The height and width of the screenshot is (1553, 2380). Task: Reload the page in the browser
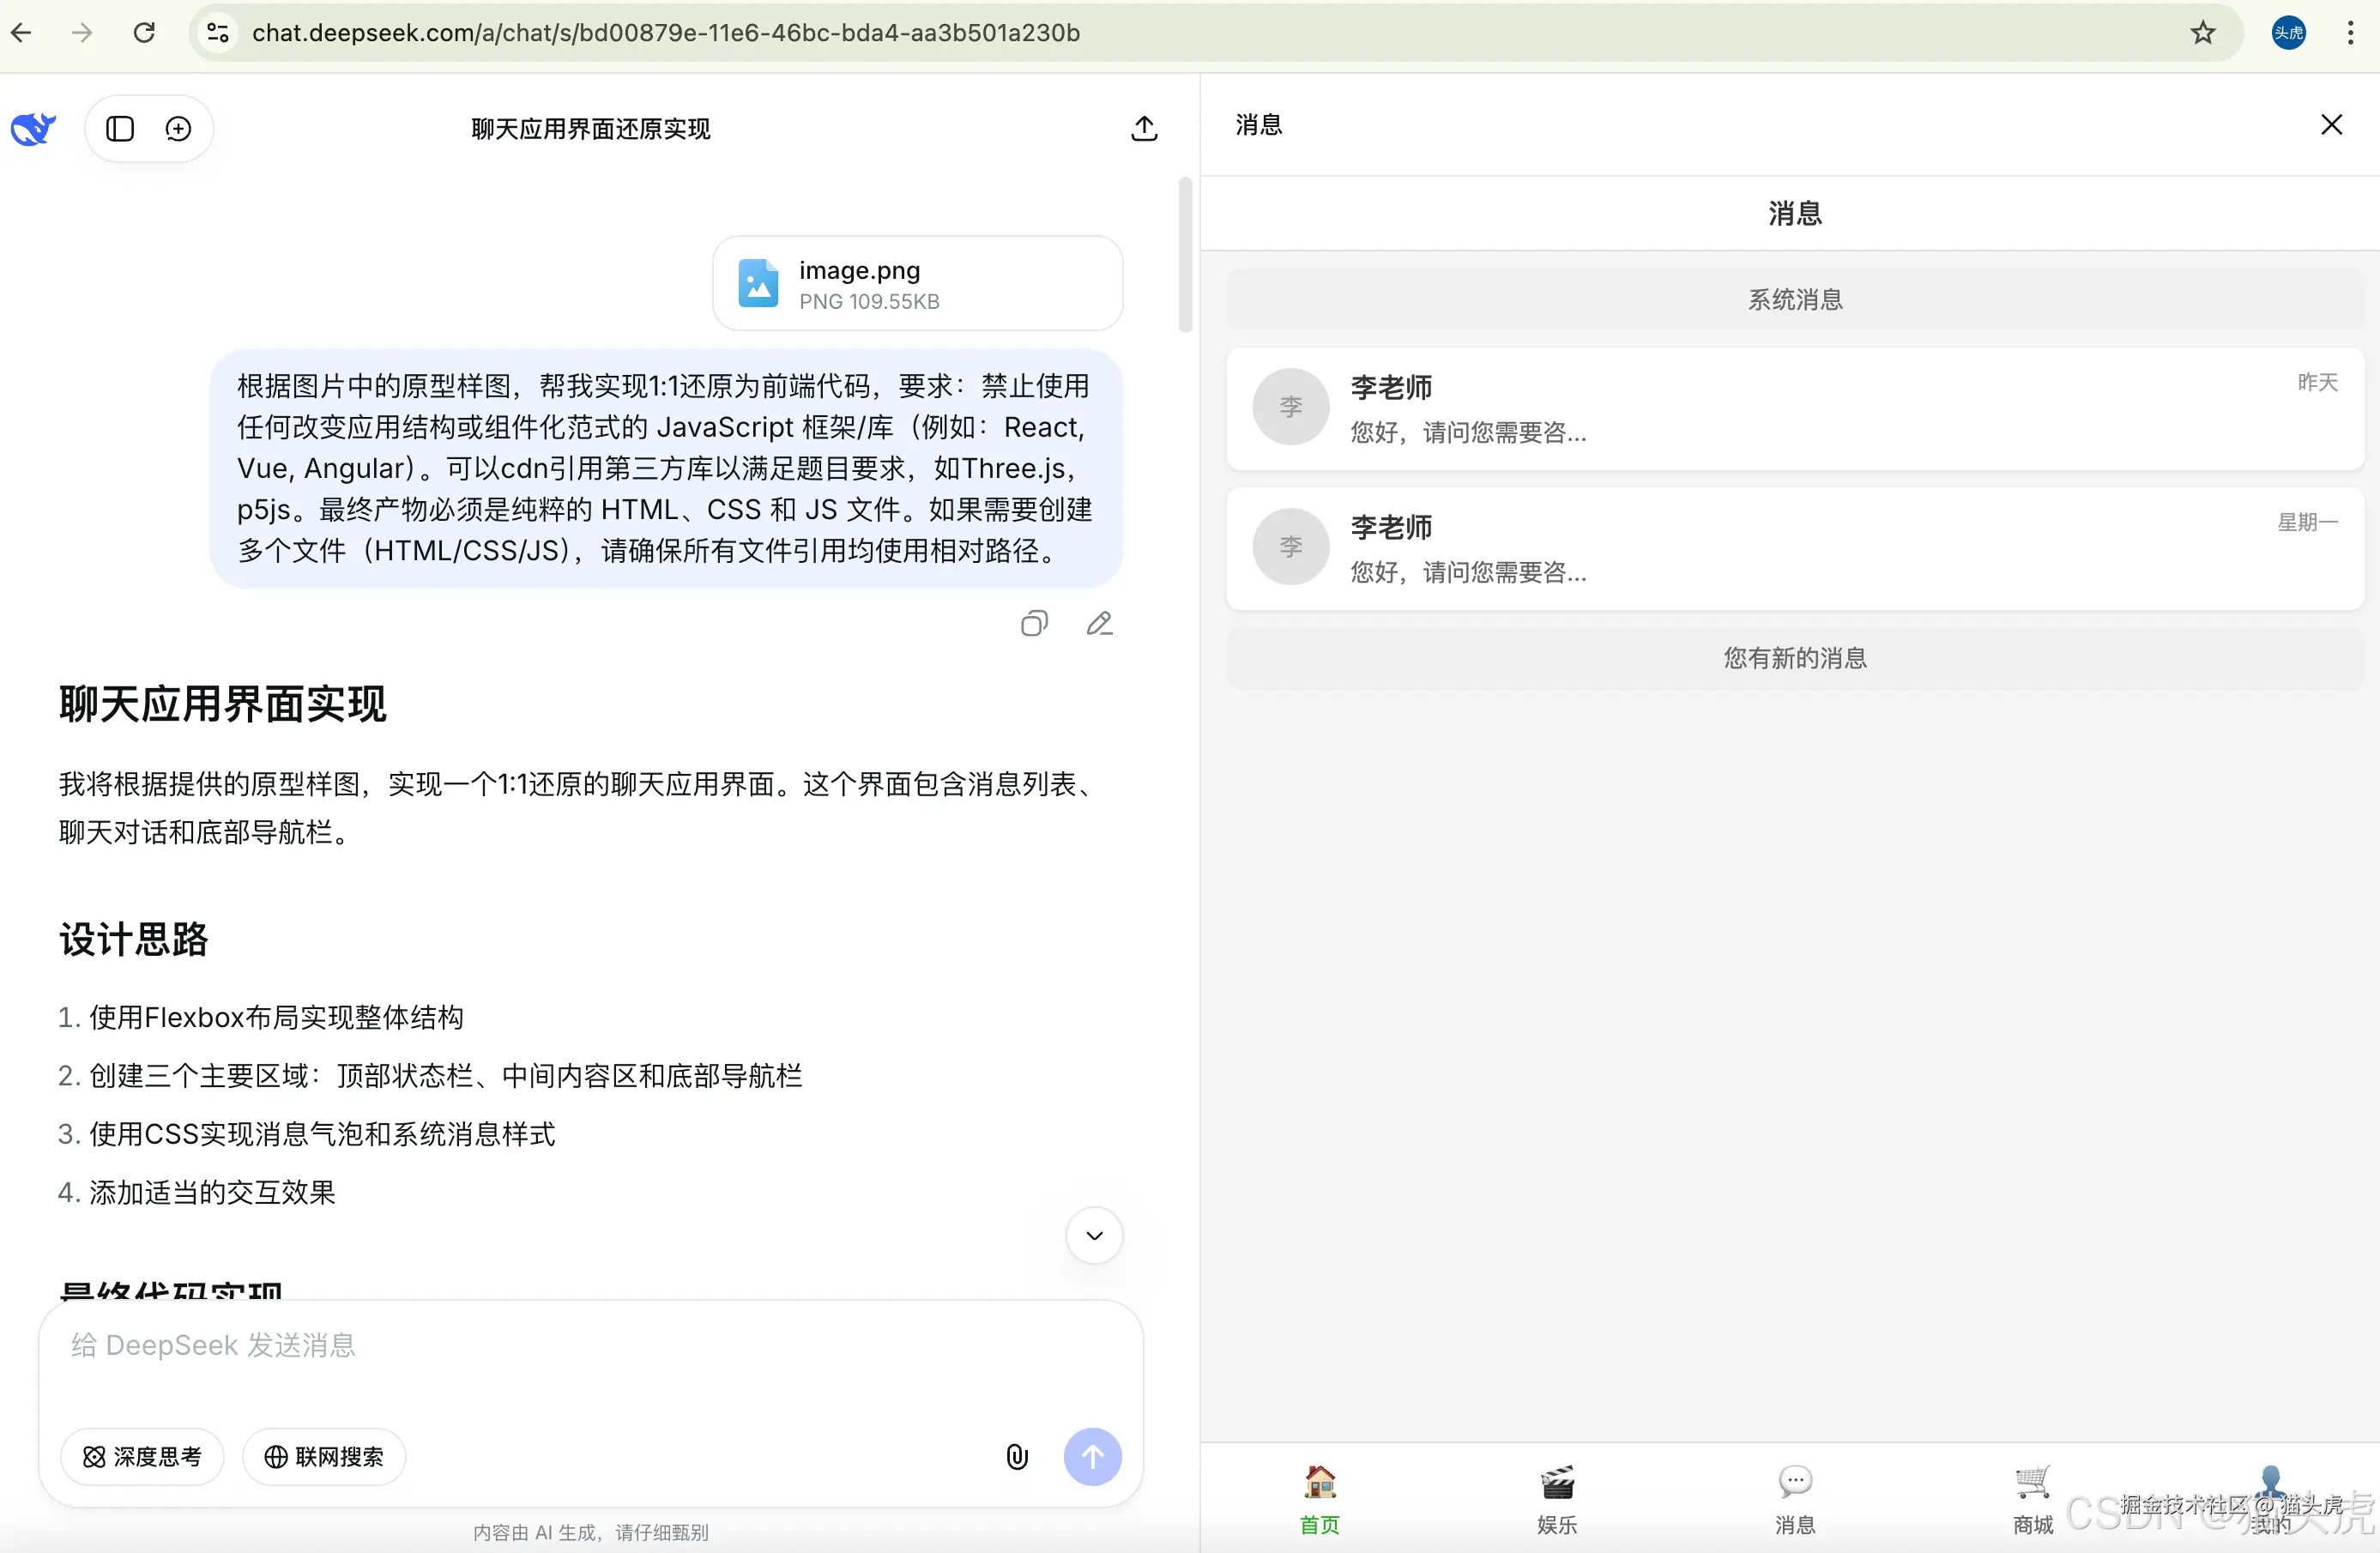[143, 32]
